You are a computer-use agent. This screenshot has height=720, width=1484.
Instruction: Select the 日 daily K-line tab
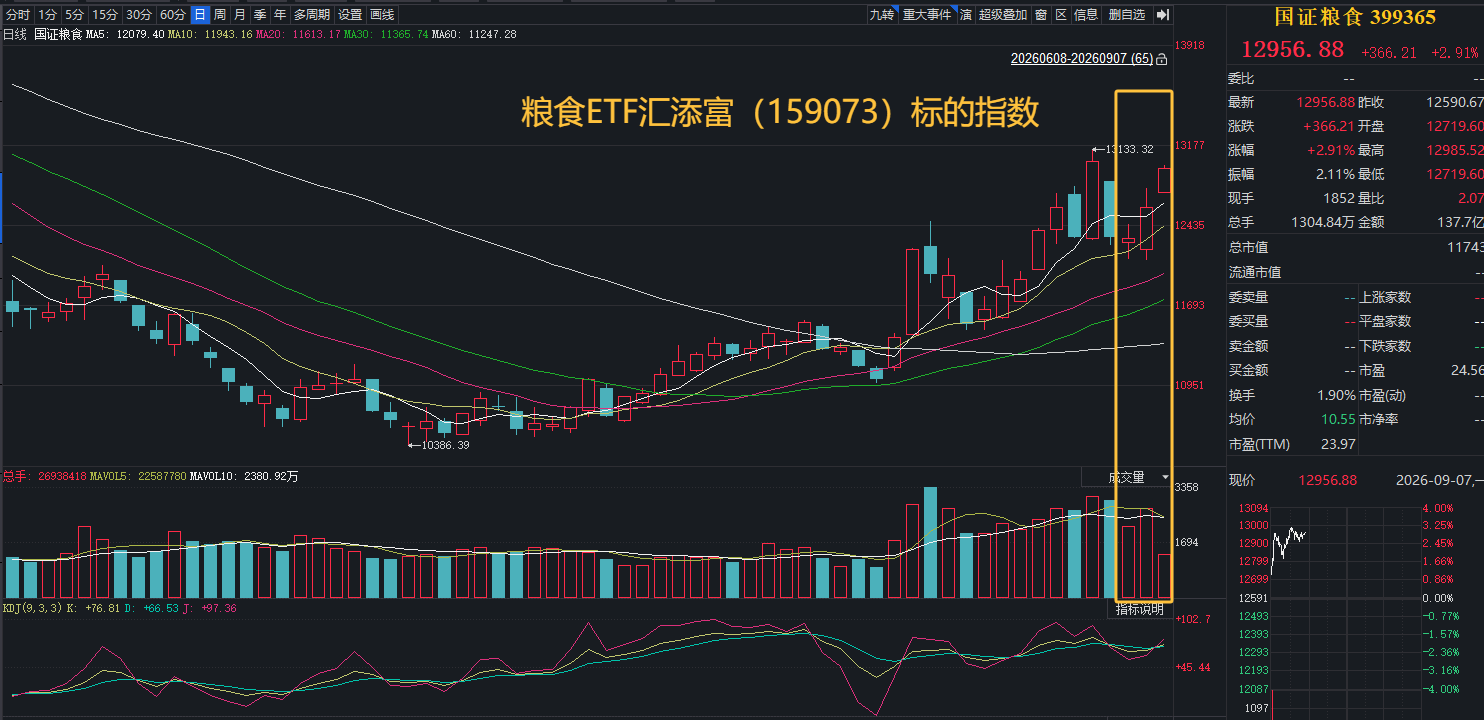(x=199, y=15)
